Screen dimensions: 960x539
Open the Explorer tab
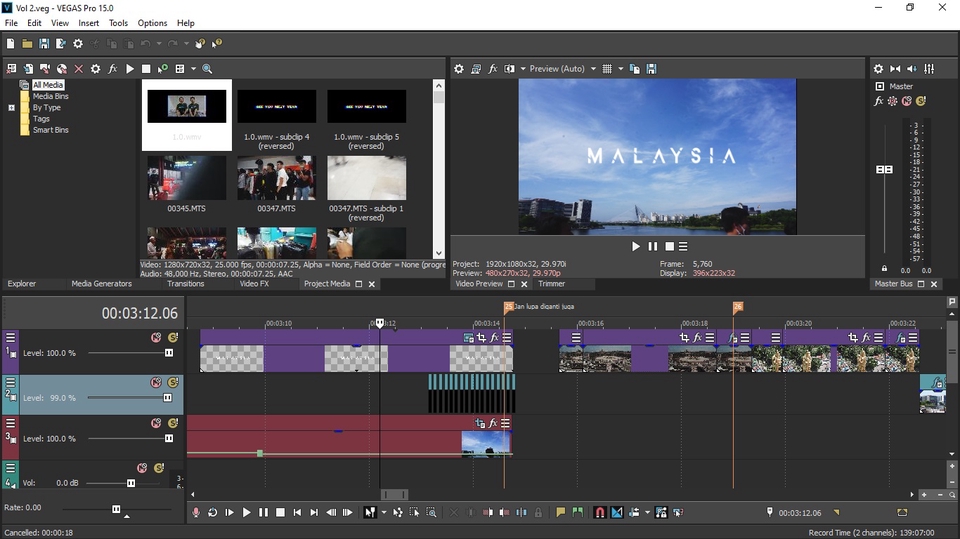click(x=22, y=284)
